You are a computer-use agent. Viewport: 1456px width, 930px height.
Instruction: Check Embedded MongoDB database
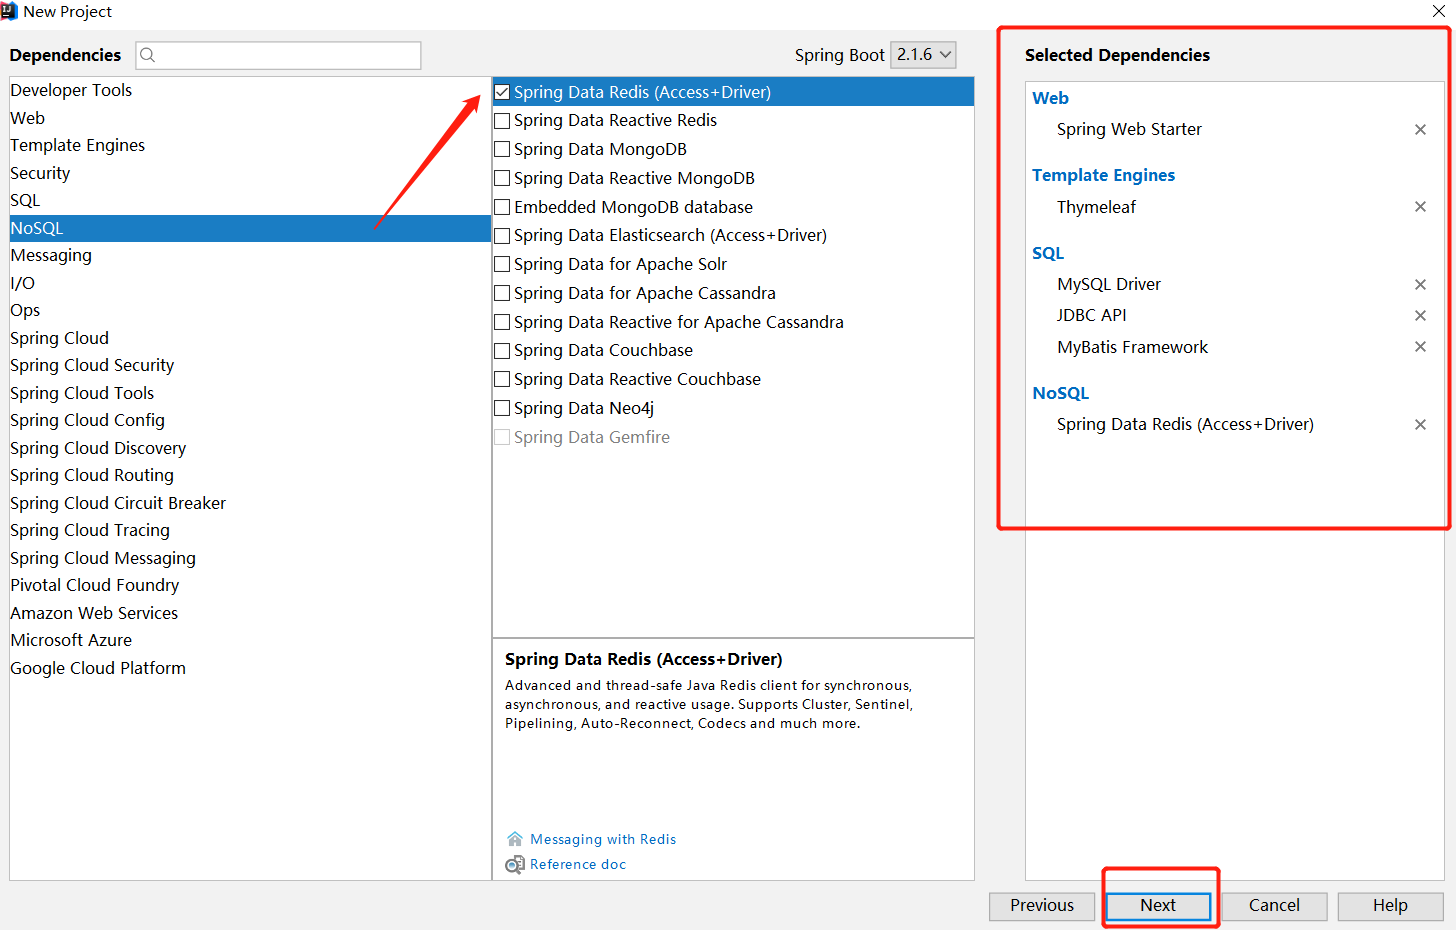(502, 208)
